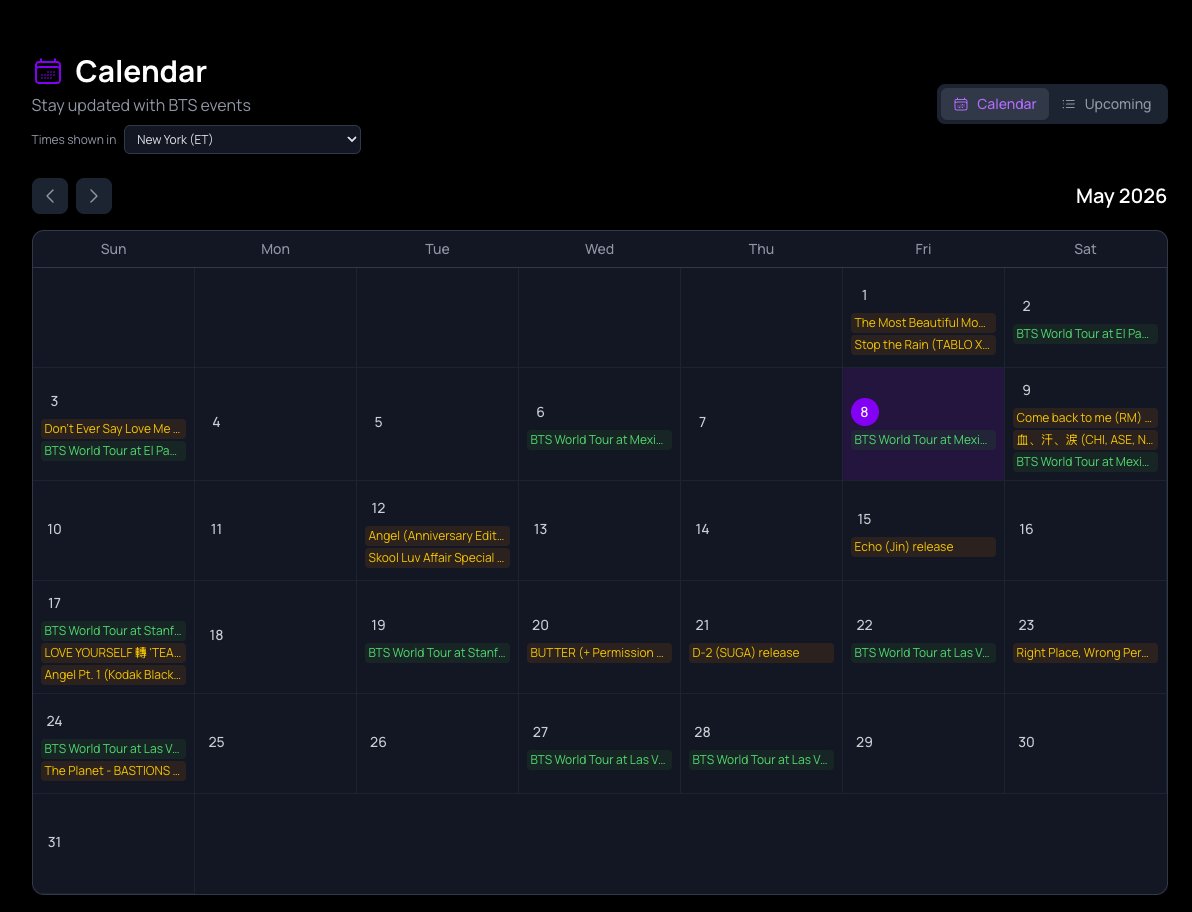Open 'The Planet - BASTIONS...' event
The width and height of the screenshot is (1192, 912).
[113, 771]
